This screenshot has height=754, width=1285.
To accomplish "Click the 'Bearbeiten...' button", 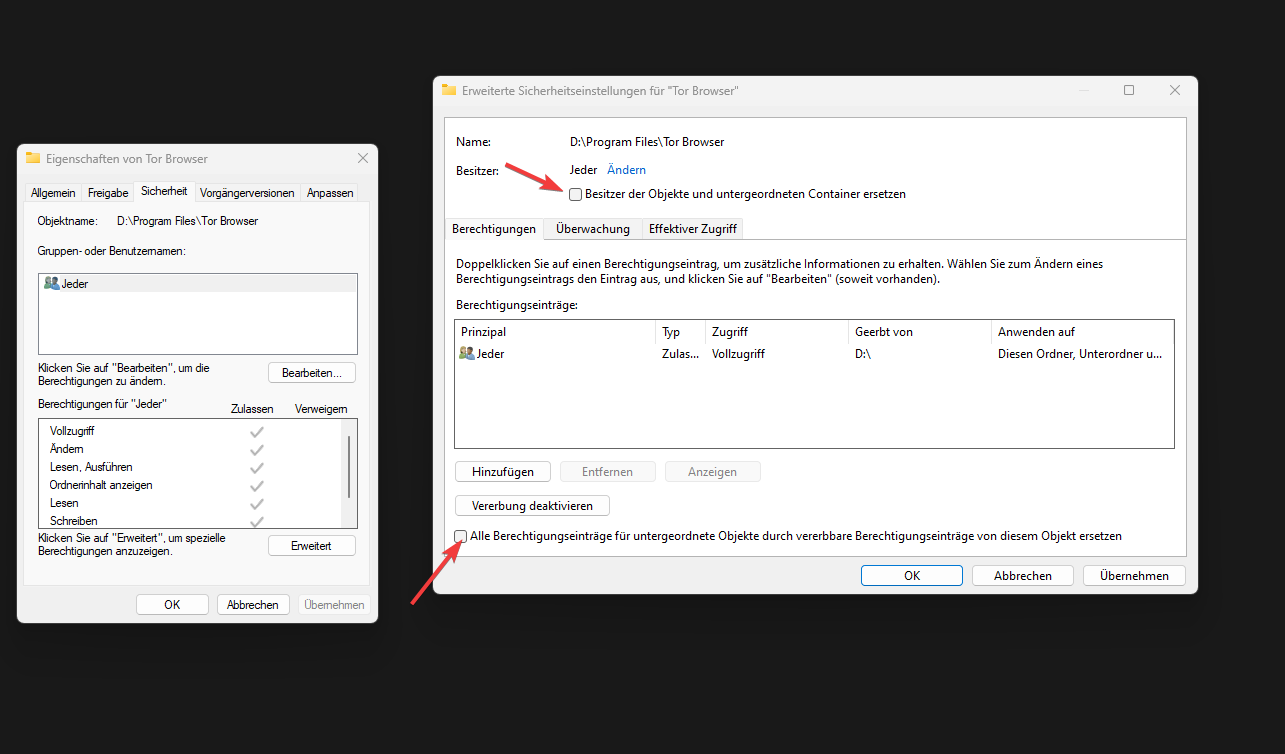I will click(x=312, y=373).
